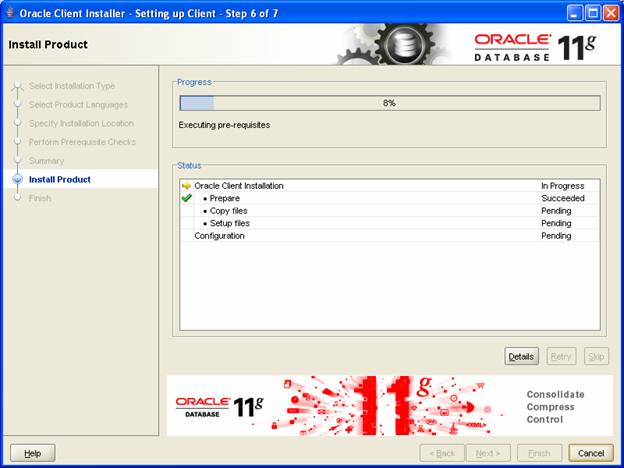Select the Finish step in sidebar

click(x=40, y=198)
